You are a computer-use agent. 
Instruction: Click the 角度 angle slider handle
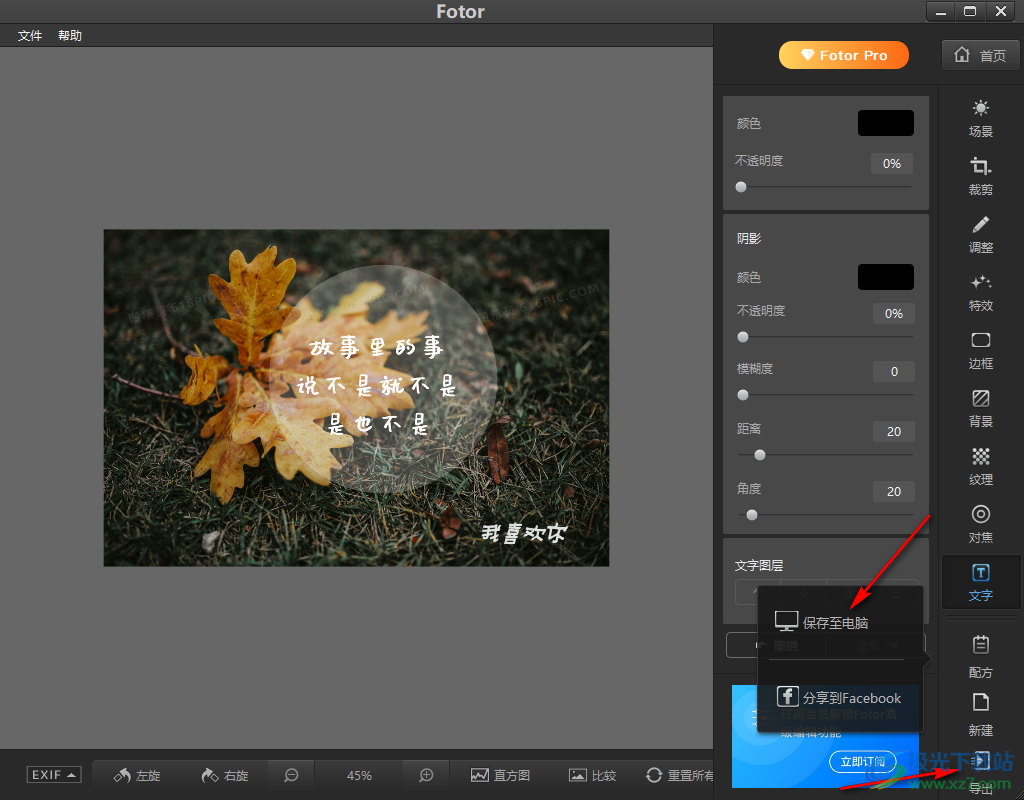pyautogui.click(x=752, y=515)
